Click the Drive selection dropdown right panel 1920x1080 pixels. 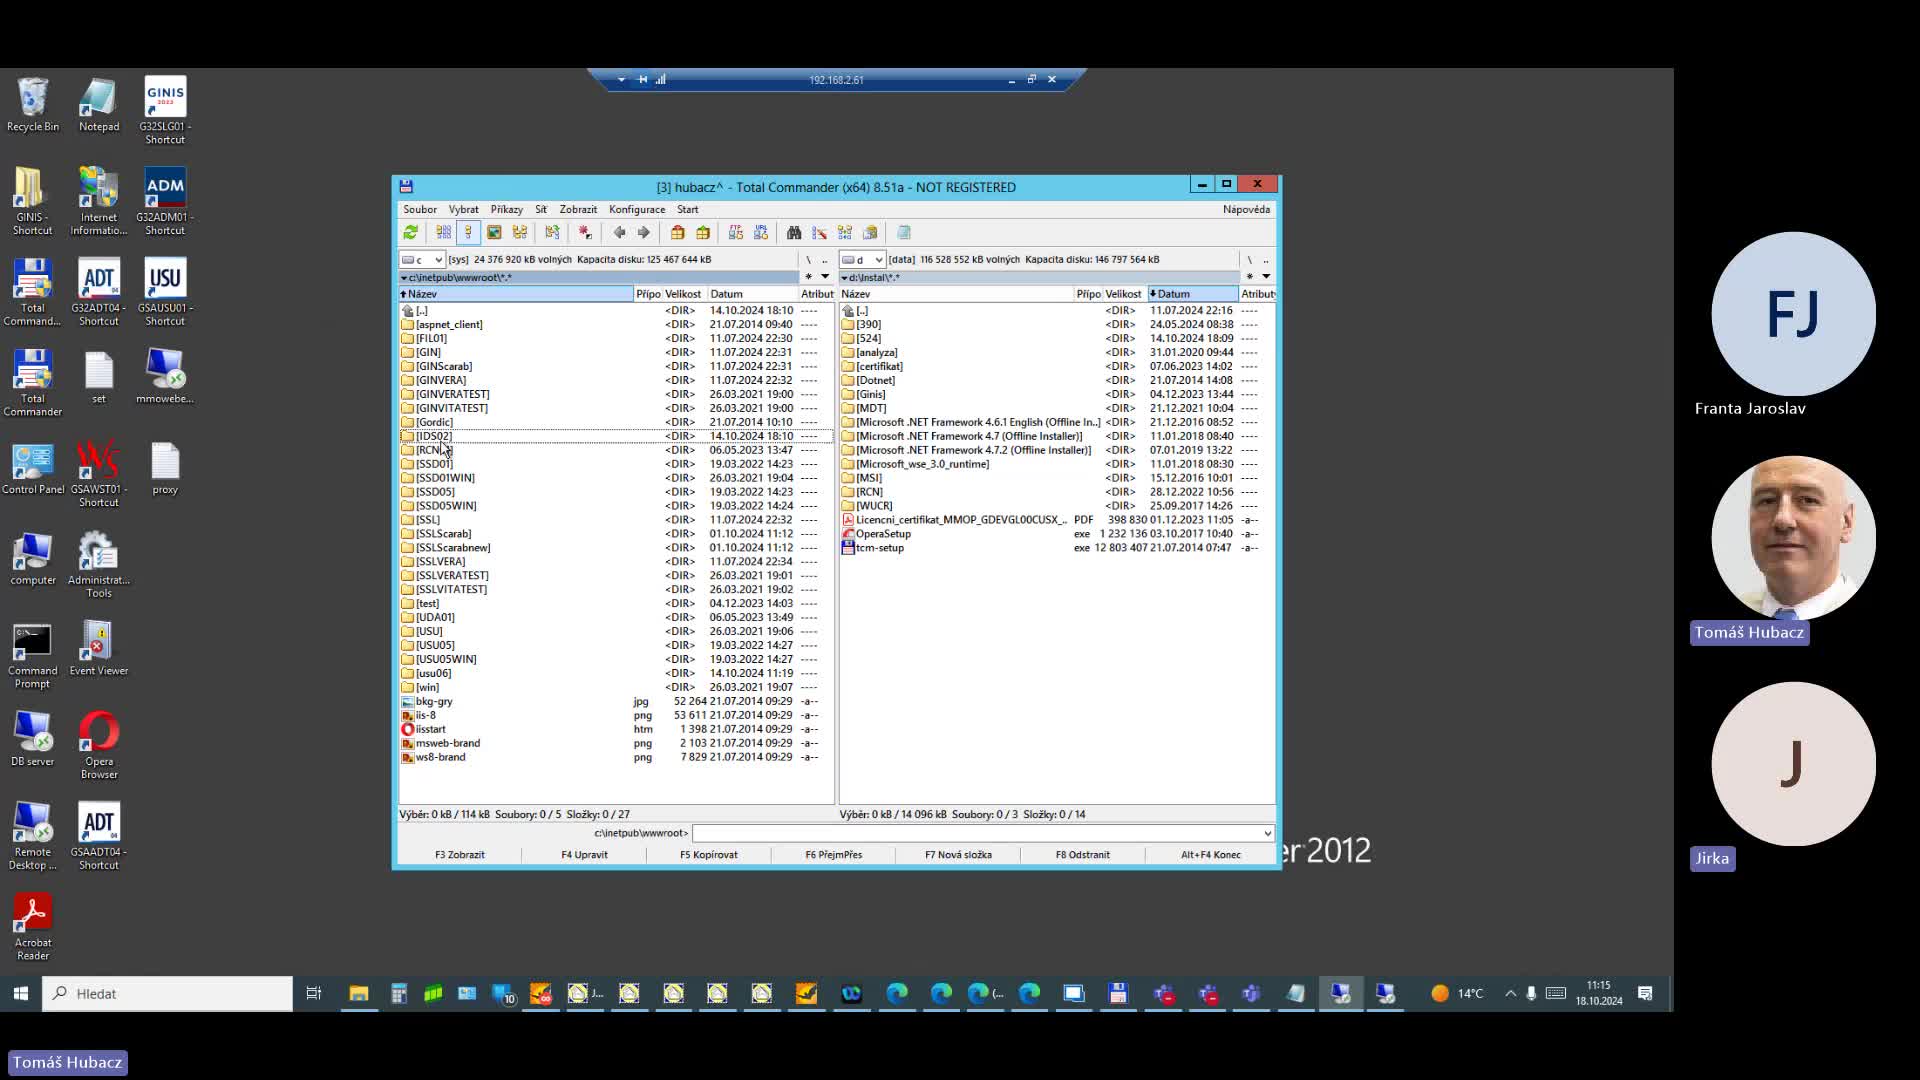[862, 258]
